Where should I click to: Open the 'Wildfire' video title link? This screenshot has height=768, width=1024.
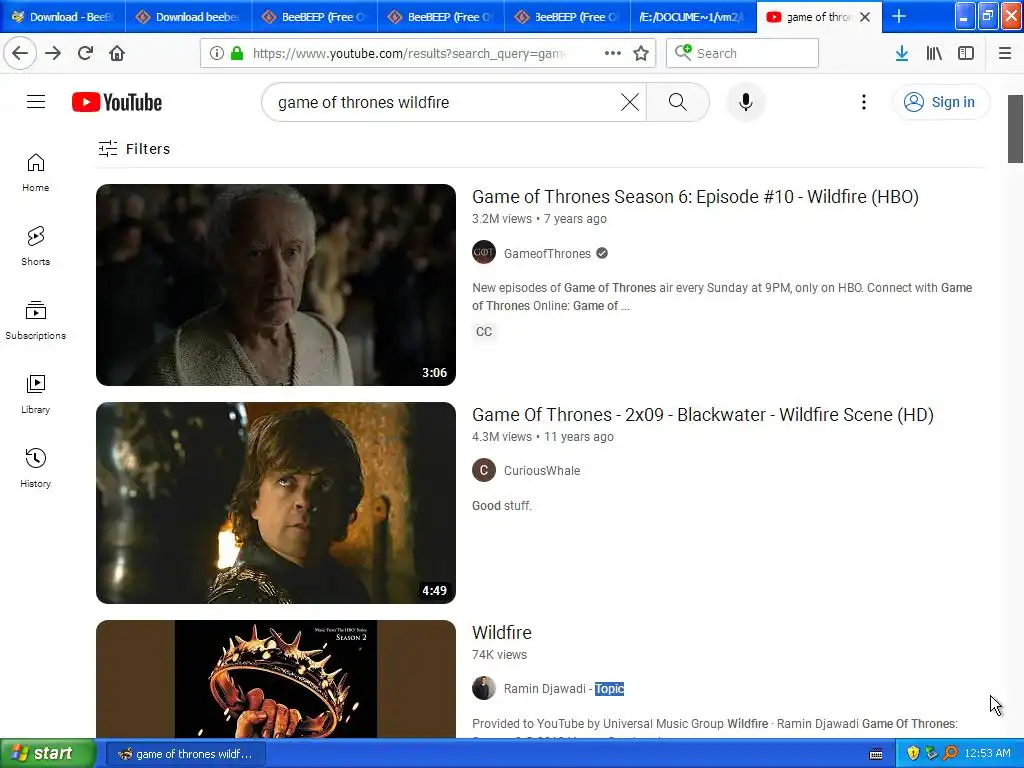click(x=502, y=632)
